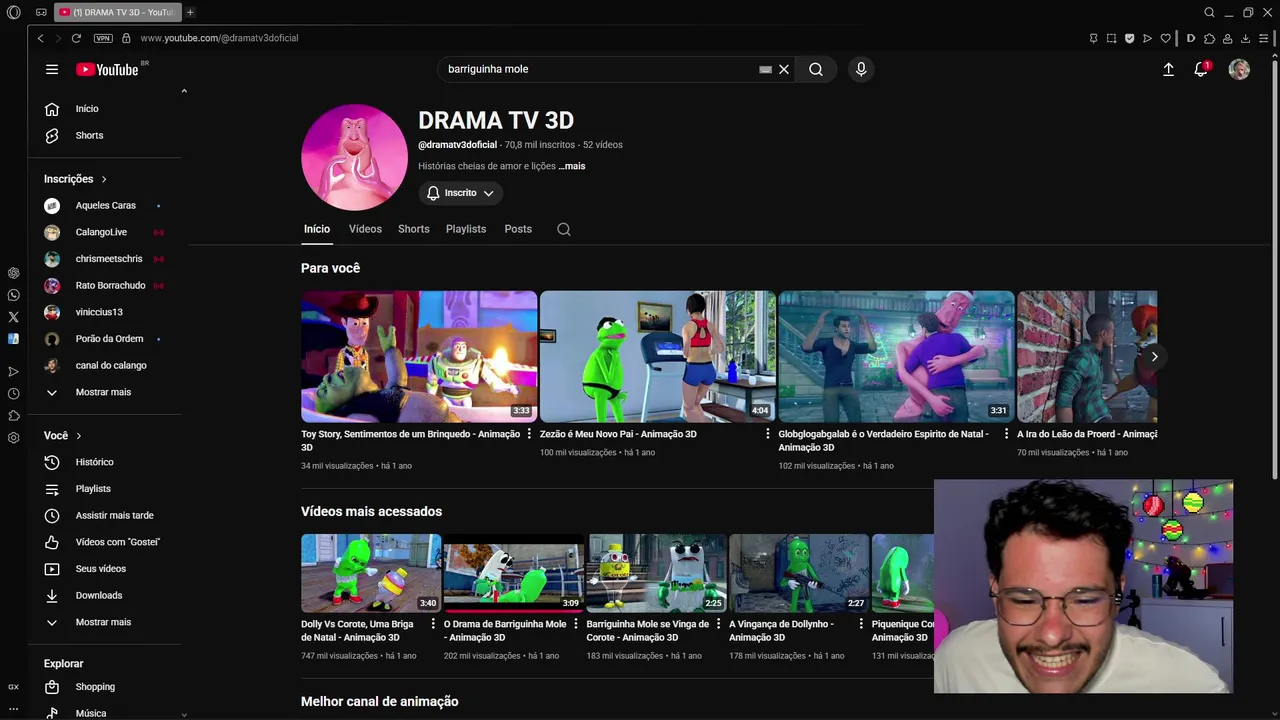The height and width of the screenshot is (720, 1280).
Task: Toggle the VPN badge in address bar
Action: 103,38
